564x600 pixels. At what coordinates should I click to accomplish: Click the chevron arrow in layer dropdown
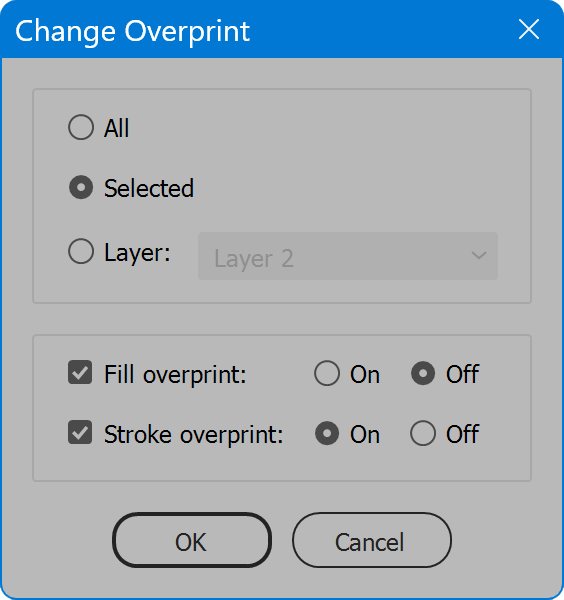tap(479, 255)
